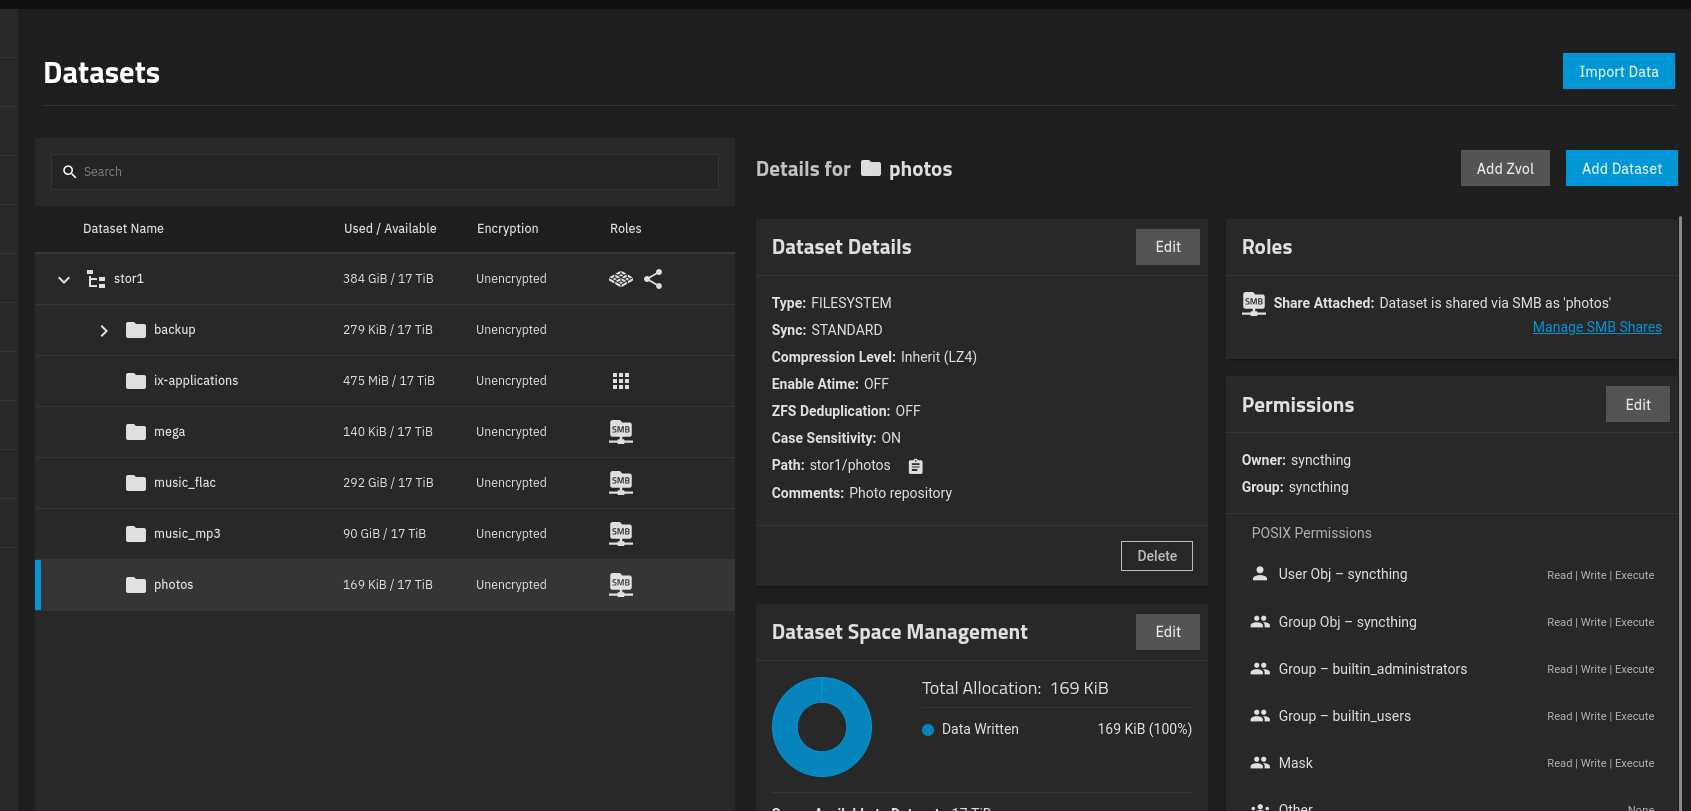This screenshot has height=811, width=1691.
Task: Click the music_flac folder icon
Action: click(x=136, y=483)
